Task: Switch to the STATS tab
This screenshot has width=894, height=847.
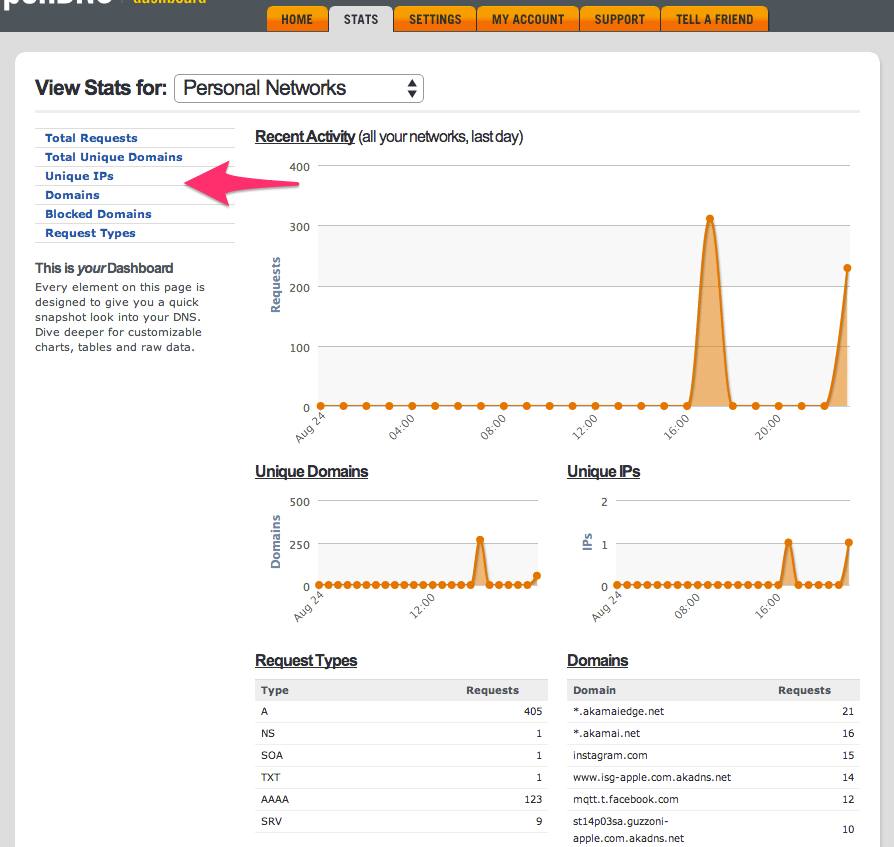Action: (x=360, y=18)
